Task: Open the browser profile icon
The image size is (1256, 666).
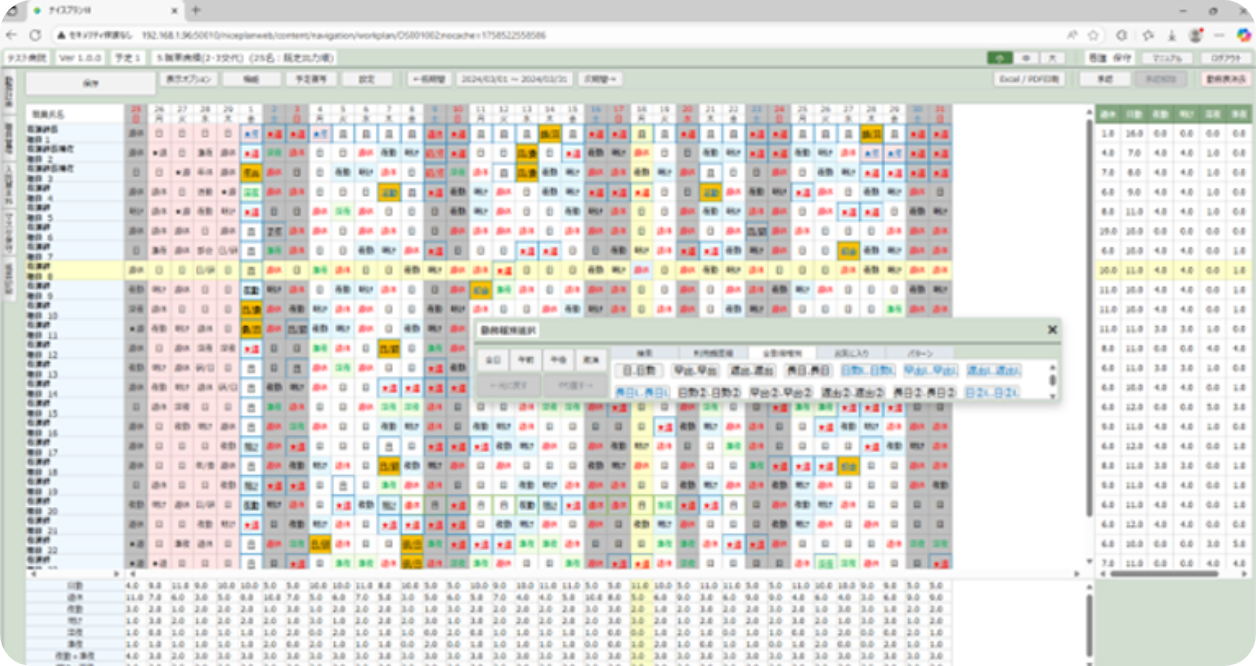Action: click(1197, 34)
